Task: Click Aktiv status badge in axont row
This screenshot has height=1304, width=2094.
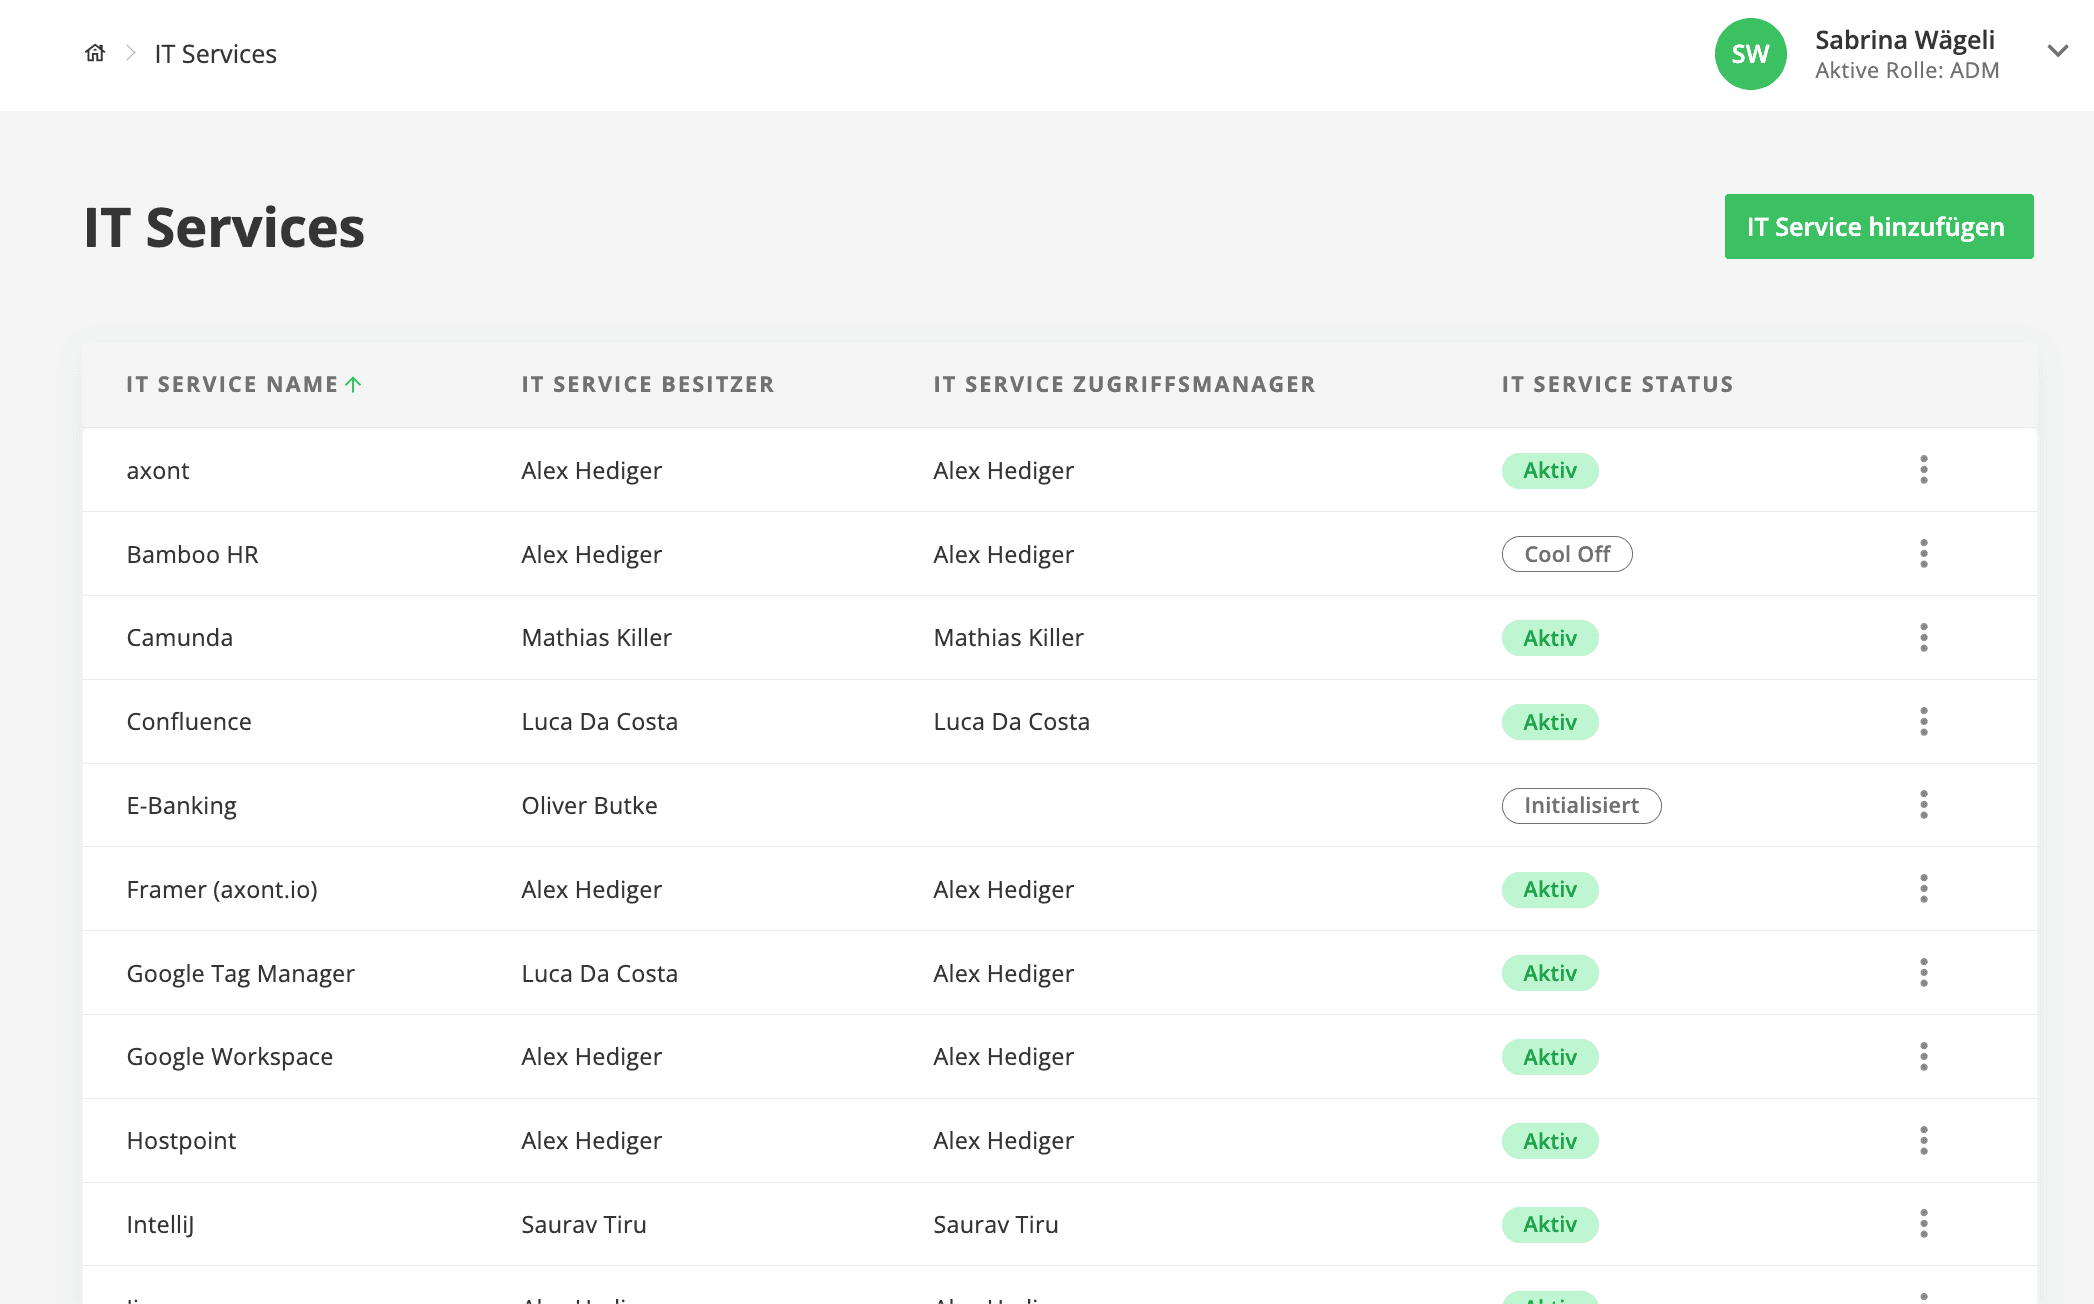Action: point(1550,470)
